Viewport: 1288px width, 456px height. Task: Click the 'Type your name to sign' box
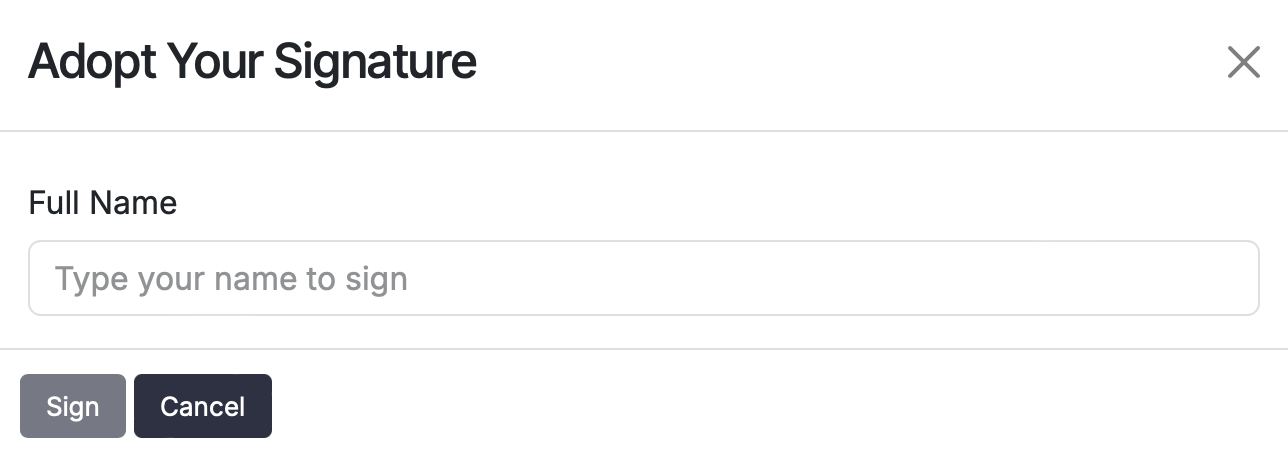pyautogui.click(x=643, y=278)
